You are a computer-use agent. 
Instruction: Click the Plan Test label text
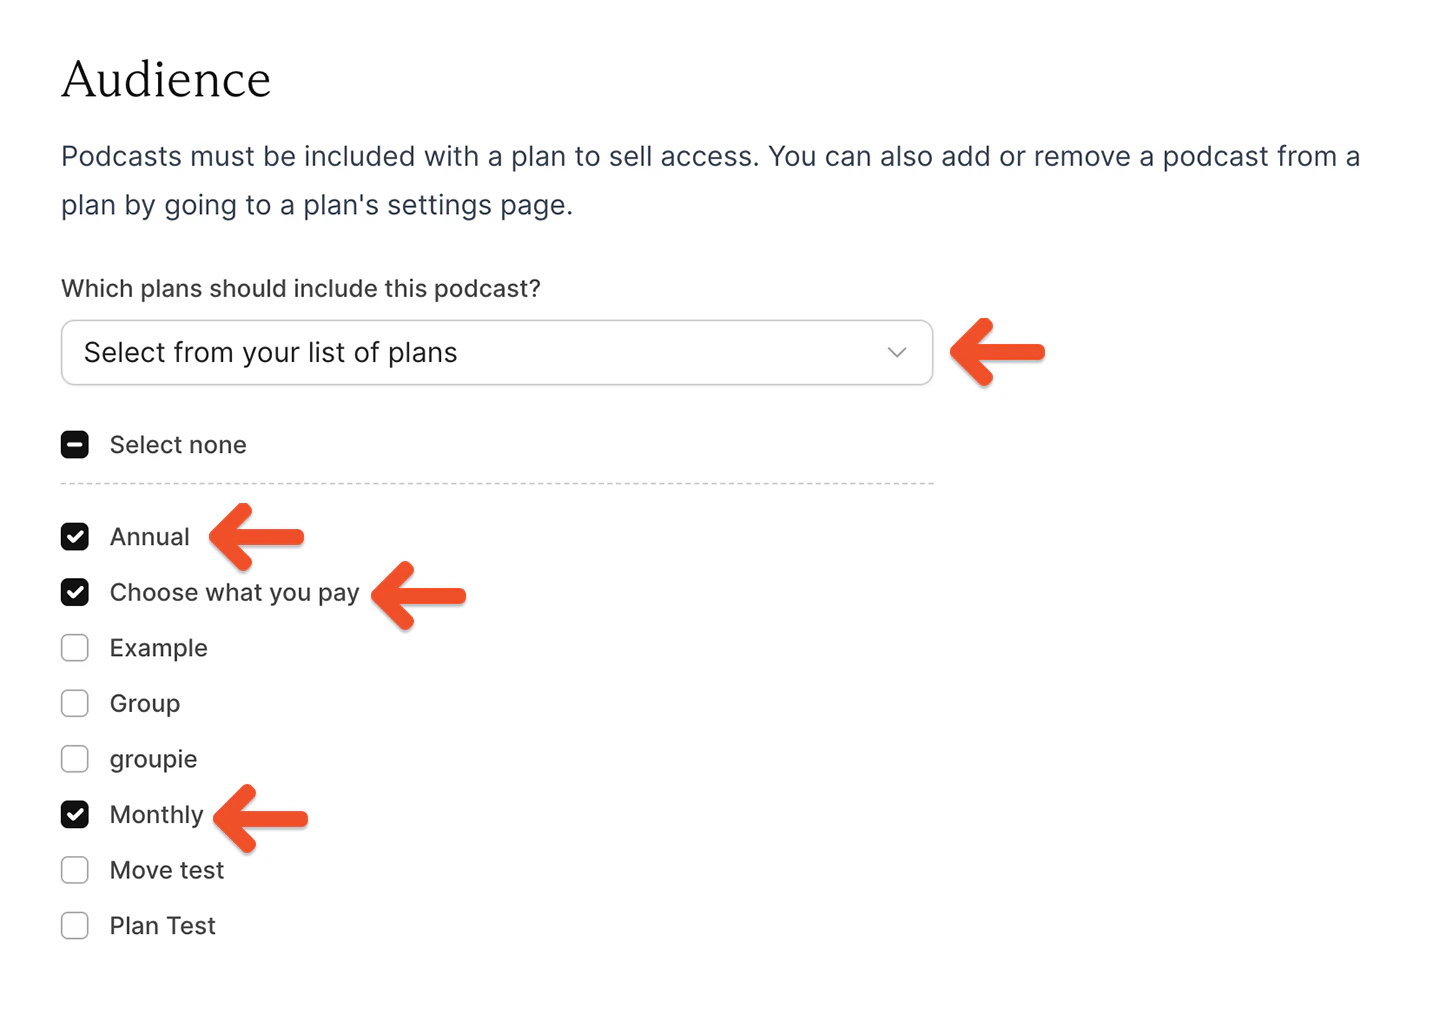(x=162, y=925)
